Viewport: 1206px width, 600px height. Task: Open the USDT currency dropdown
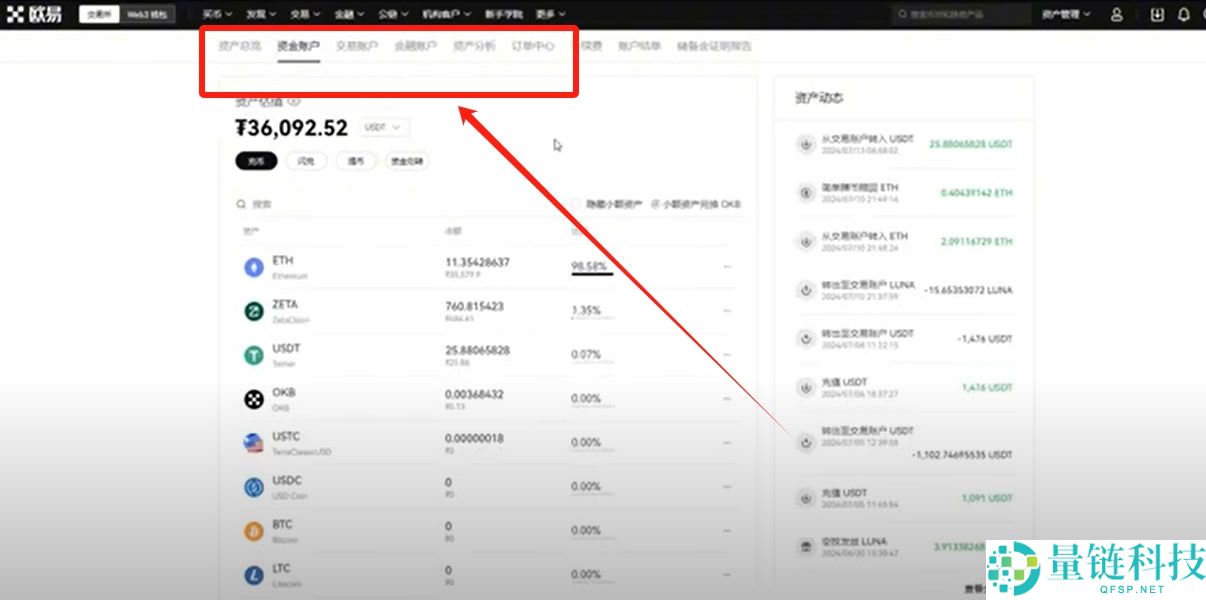click(386, 127)
